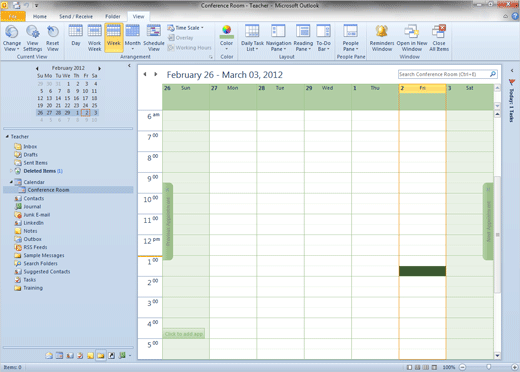Click the Calendar navigation icon

coord(59,356)
